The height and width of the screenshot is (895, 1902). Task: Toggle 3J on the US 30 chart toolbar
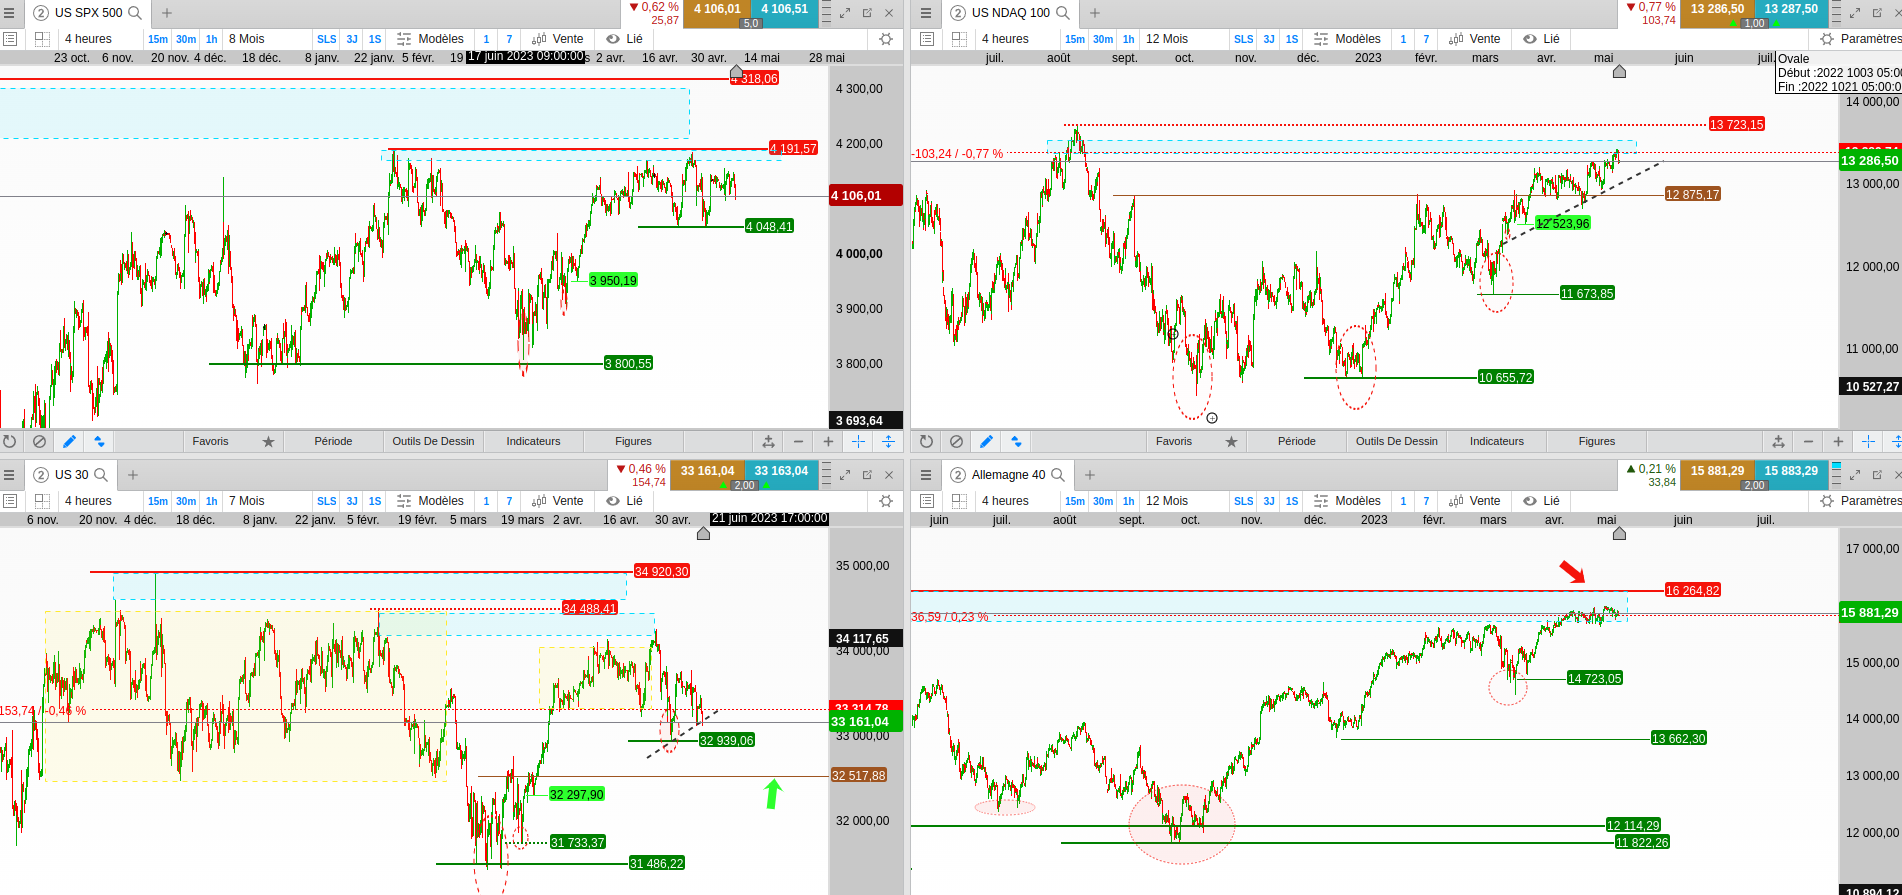(352, 501)
